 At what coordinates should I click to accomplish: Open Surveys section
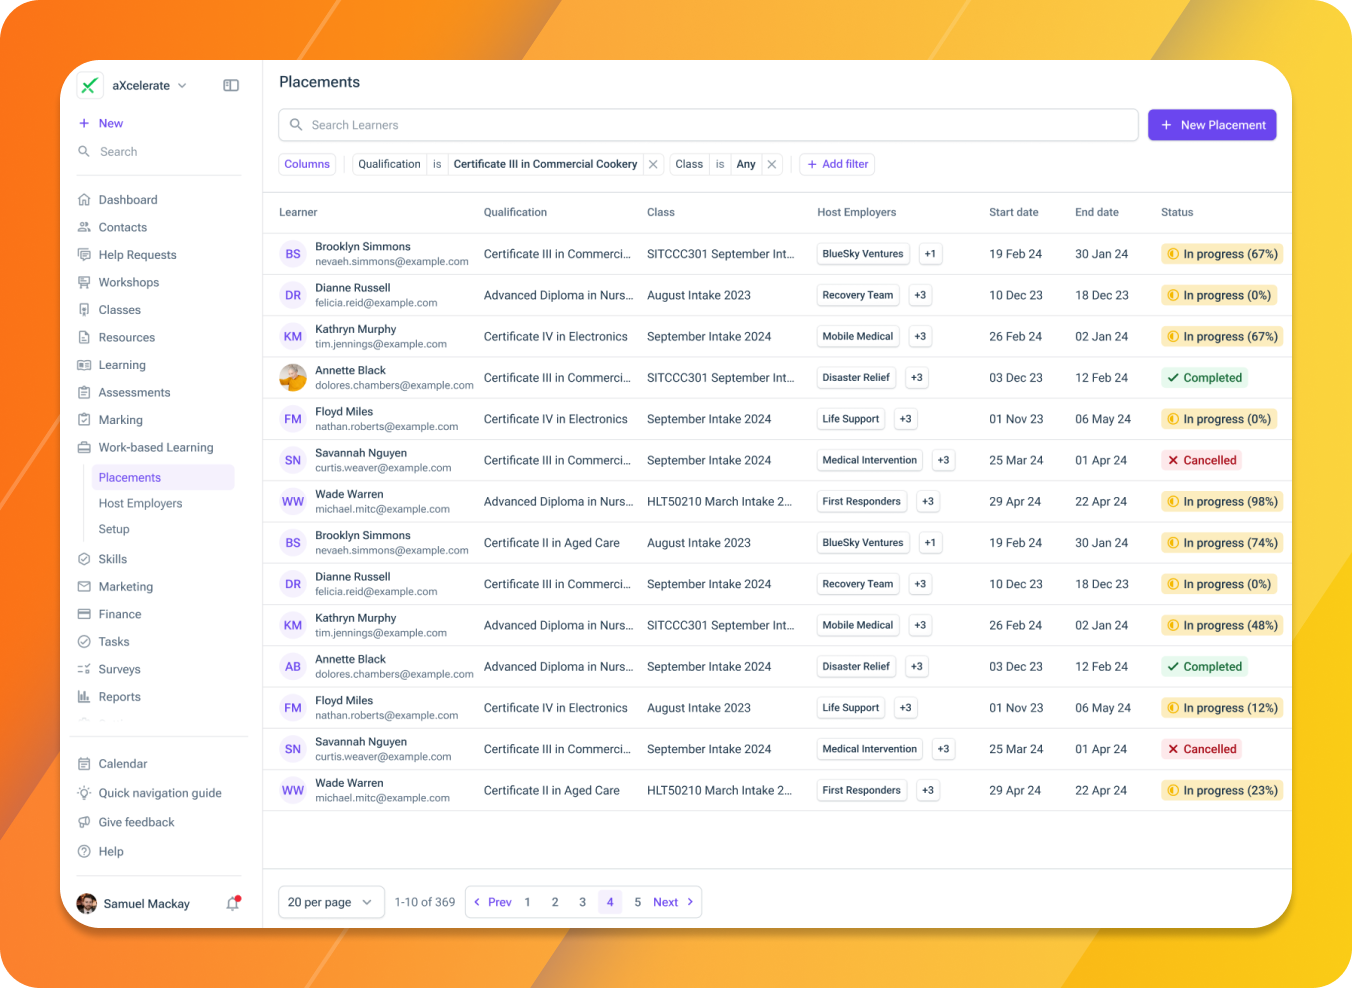coord(119,669)
